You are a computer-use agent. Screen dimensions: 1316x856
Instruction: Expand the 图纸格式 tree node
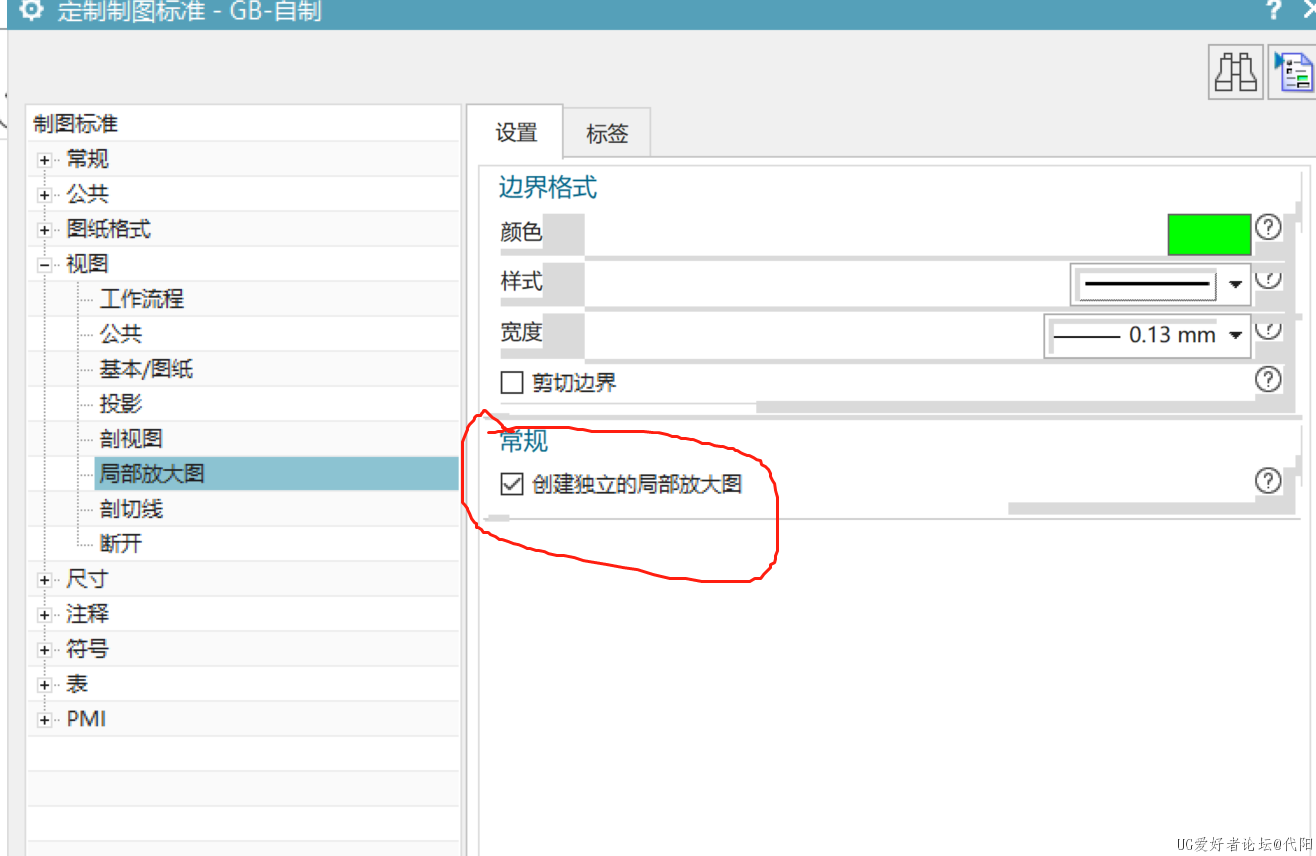[44, 230]
